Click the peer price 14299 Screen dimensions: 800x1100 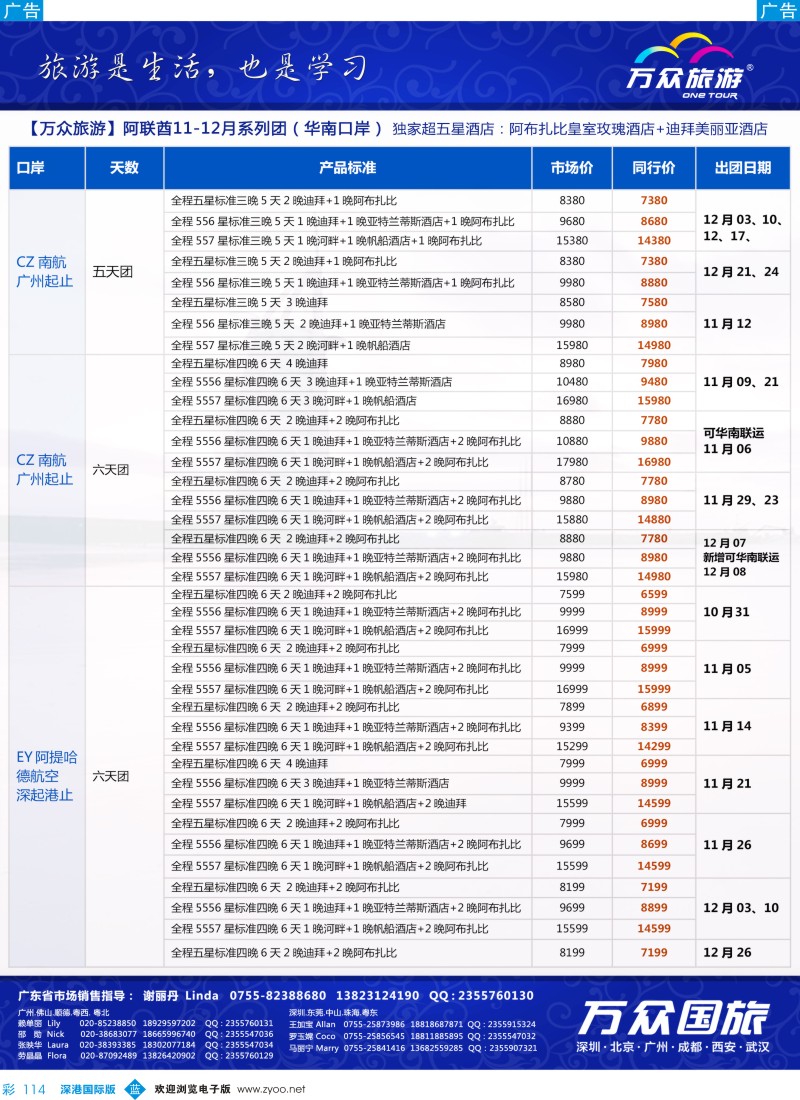(653, 746)
